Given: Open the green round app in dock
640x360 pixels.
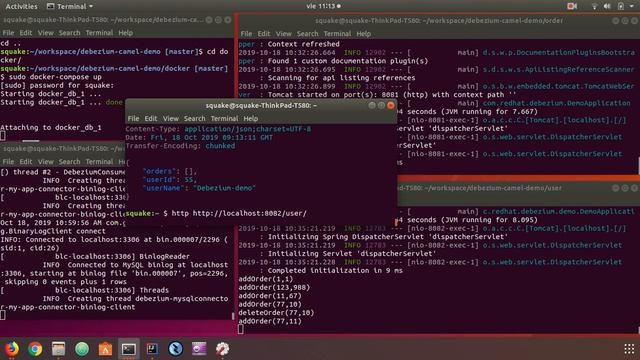Looking at the screenshot, I should point(82,349).
